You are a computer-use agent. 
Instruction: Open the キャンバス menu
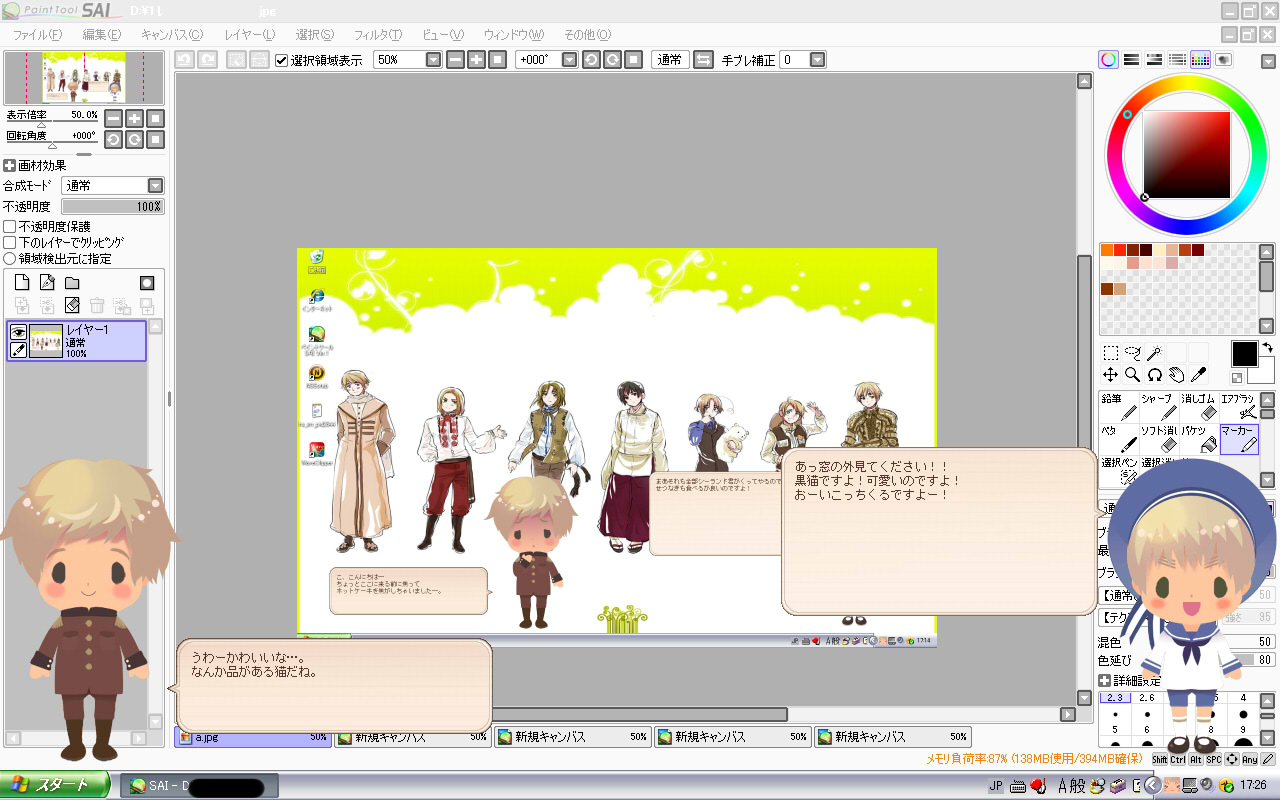[171, 35]
